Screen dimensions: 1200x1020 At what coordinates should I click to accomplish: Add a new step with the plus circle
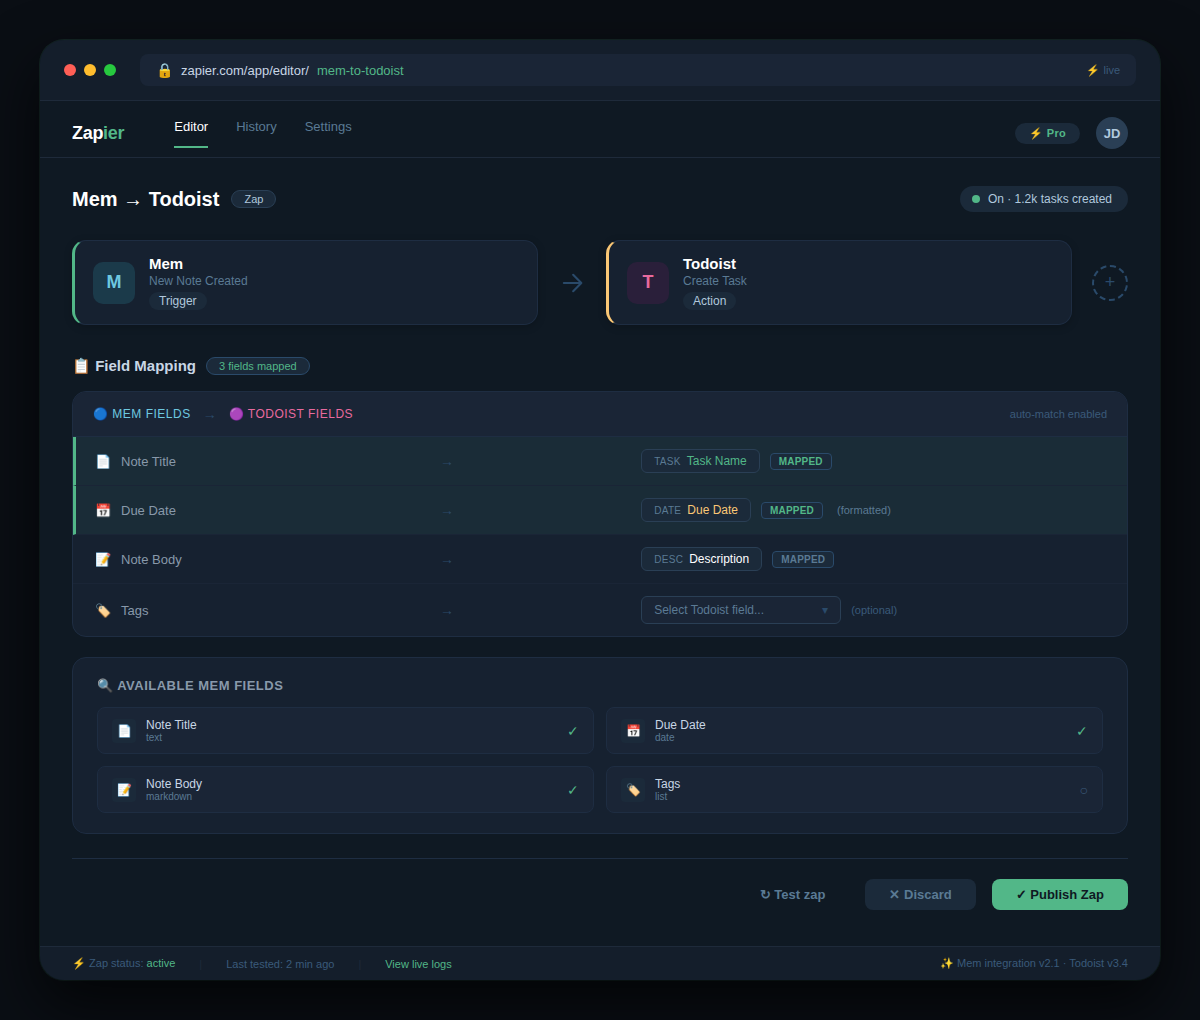[1110, 283]
